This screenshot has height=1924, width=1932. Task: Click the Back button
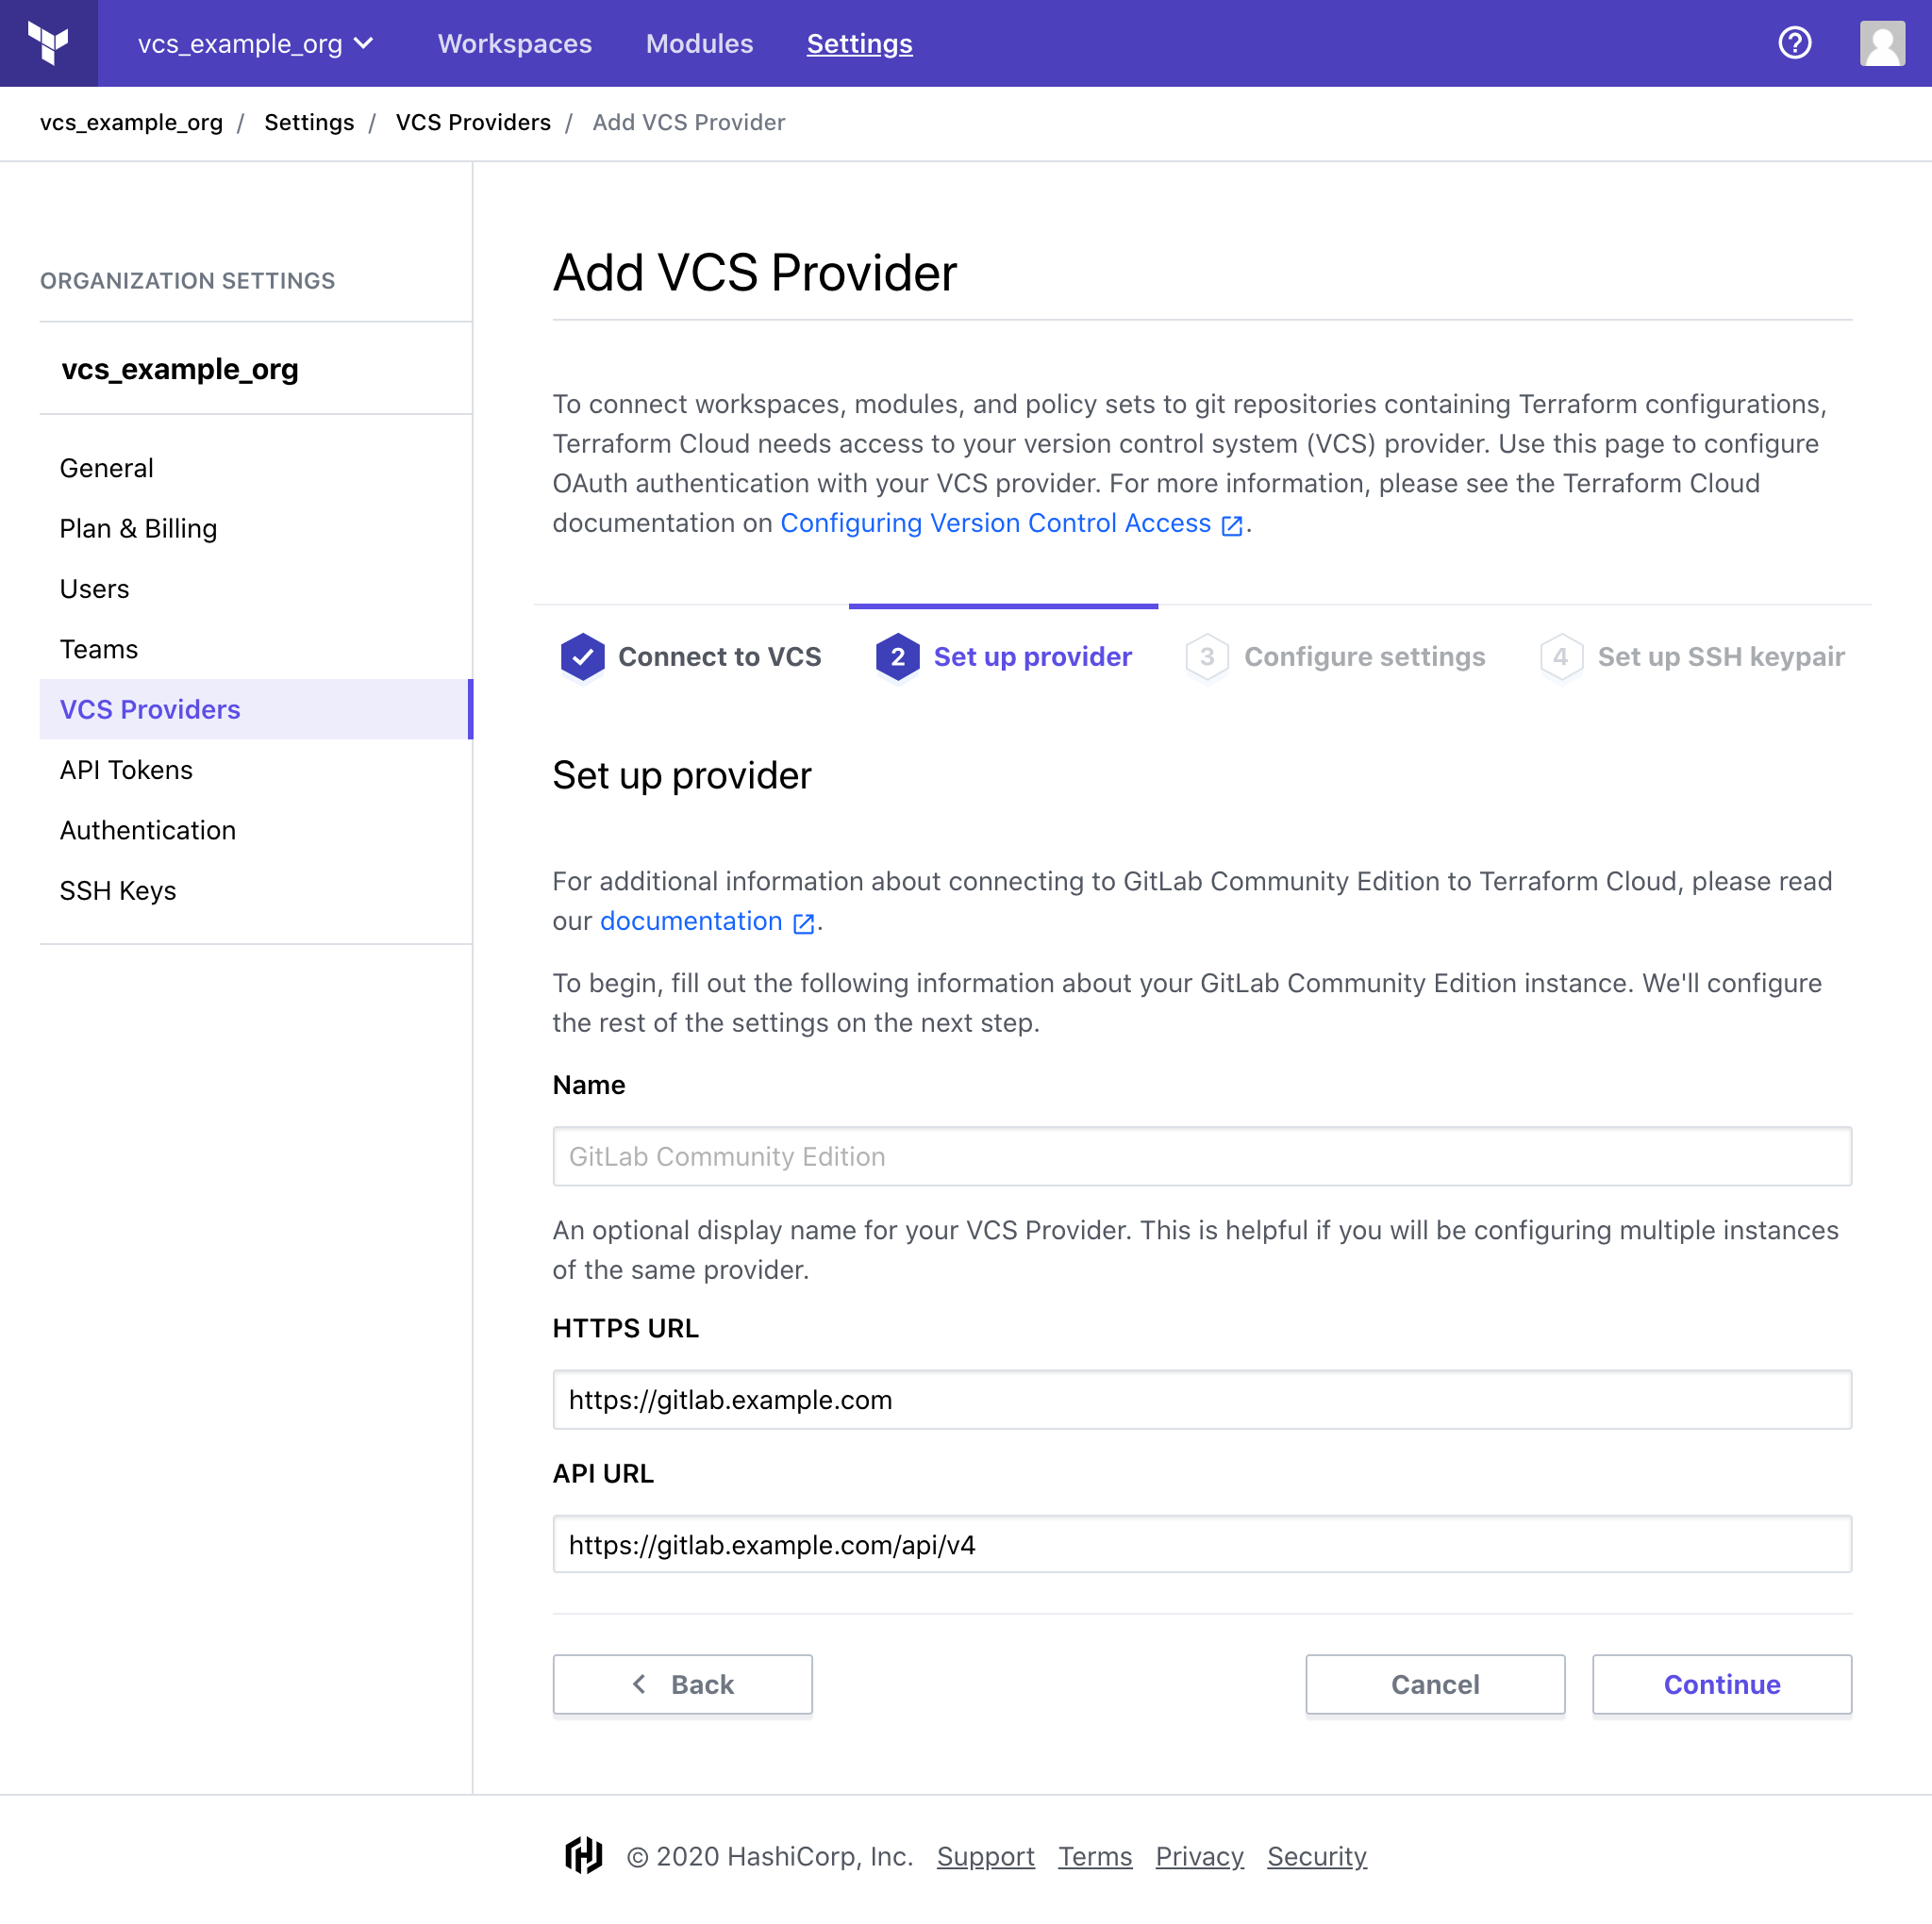tap(683, 1684)
